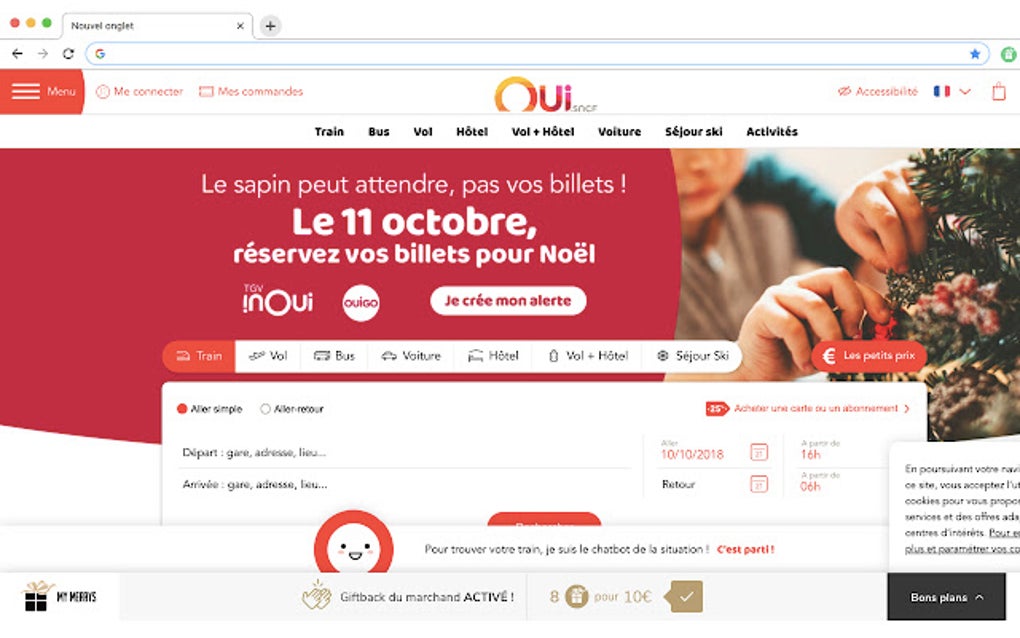Click the Départ station input field
1020x638 pixels.
pyautogui.click(x=407, y=453)
